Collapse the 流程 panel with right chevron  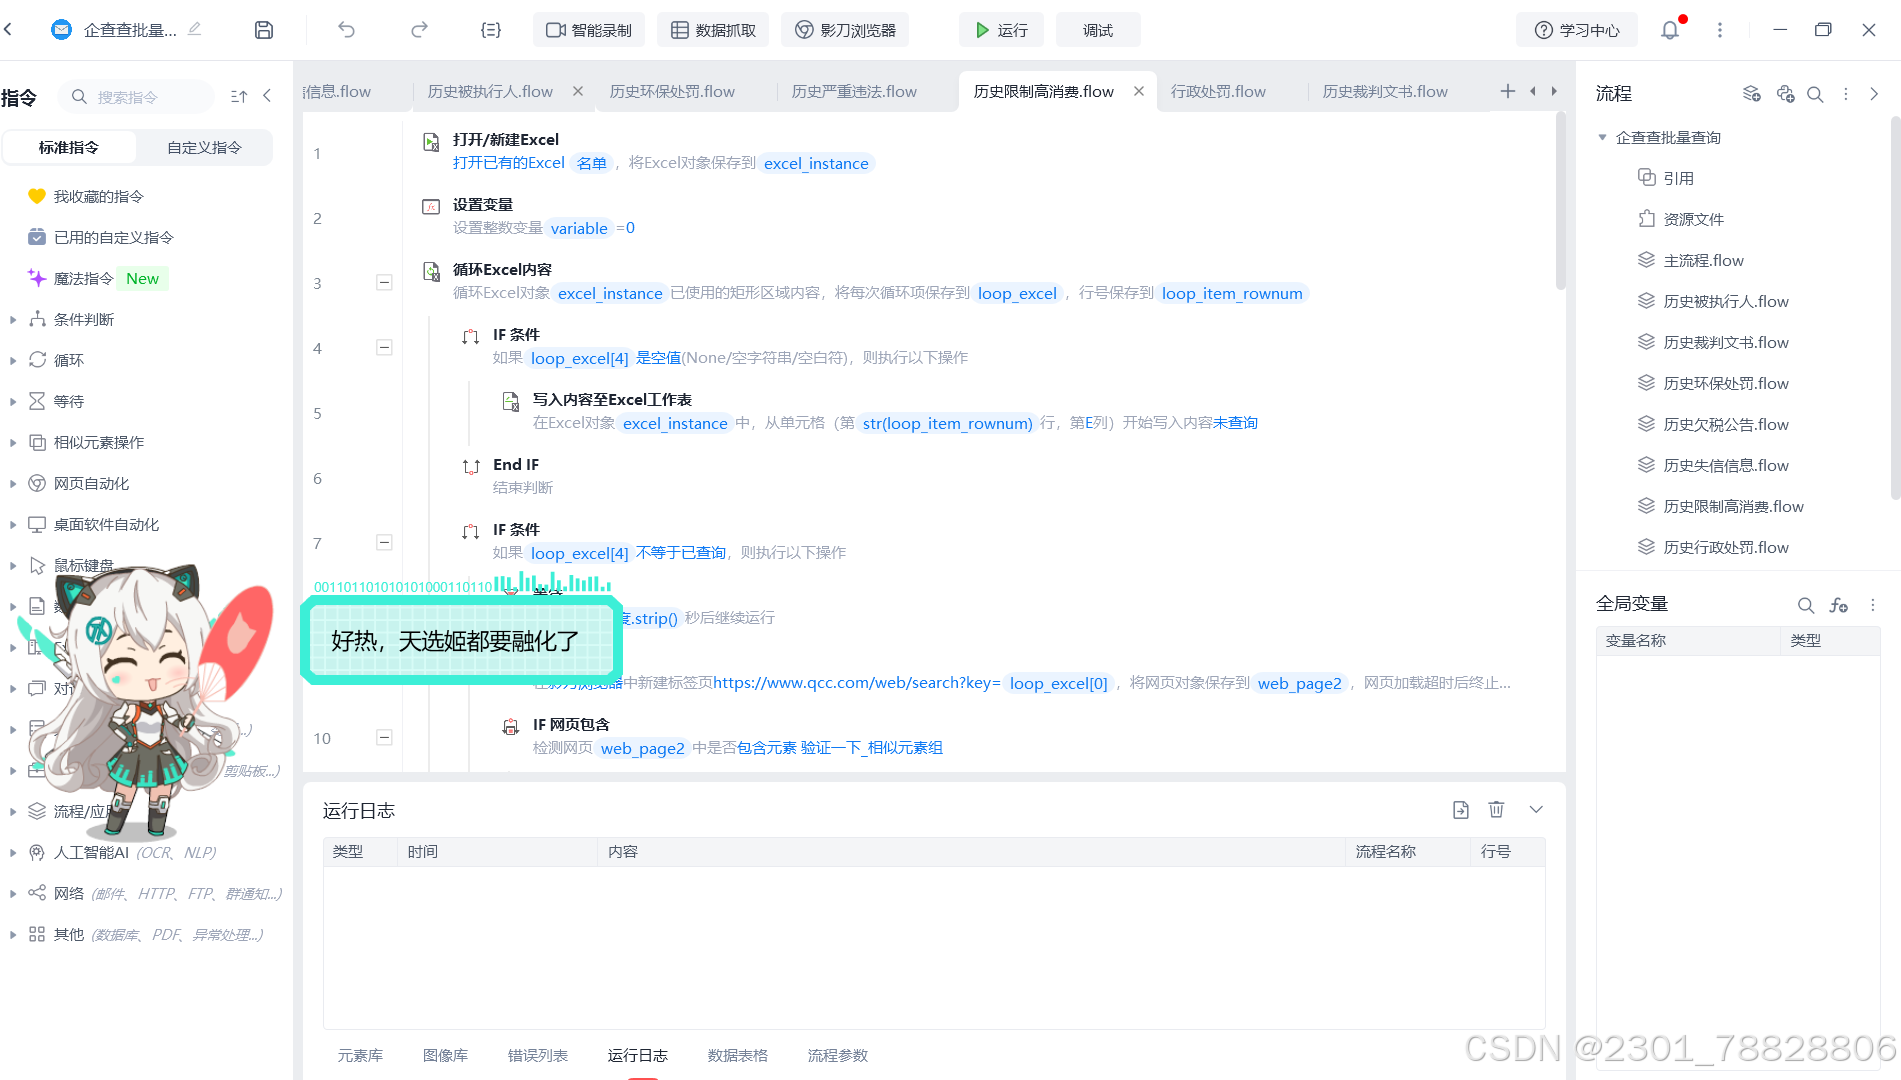1874,94
